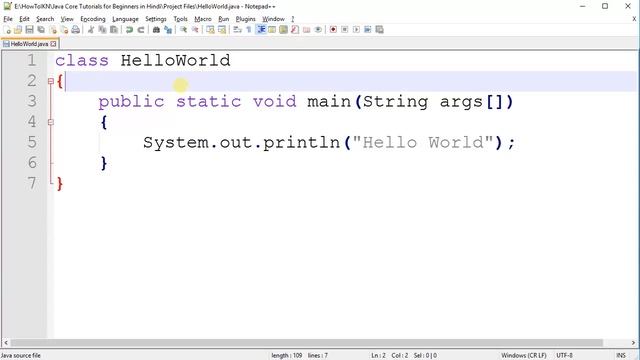
Task: Create a new file with the New icon
Action: point(7,30)
